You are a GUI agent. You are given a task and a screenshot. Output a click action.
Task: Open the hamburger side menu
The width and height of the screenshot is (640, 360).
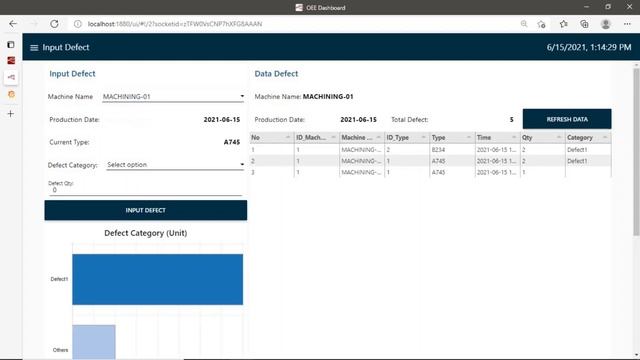34,48
